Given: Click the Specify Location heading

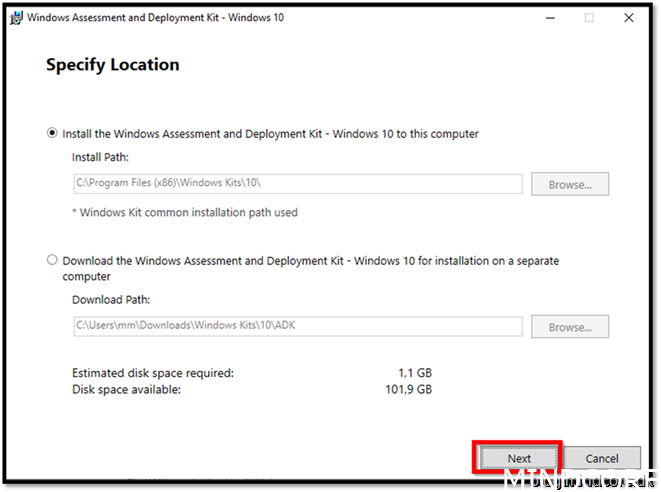Looking at the screenshot, I should [x=113, y=65].
